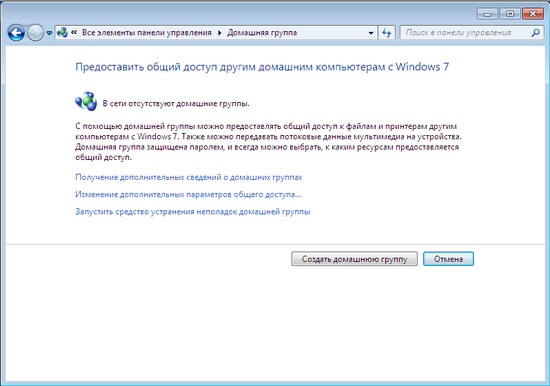Screen dimensions: 550x386
Task: Open 'Изменение дополнительных параметров общего доступа...'
Action: pos(188,194)
